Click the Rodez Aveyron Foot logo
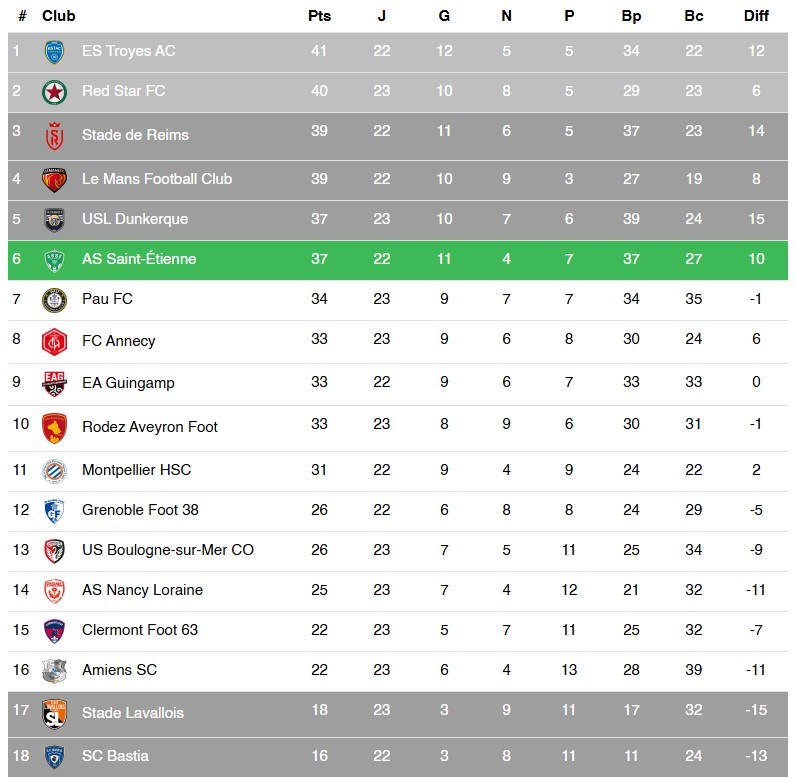This screenshot has height=783, width=795. 54,427
